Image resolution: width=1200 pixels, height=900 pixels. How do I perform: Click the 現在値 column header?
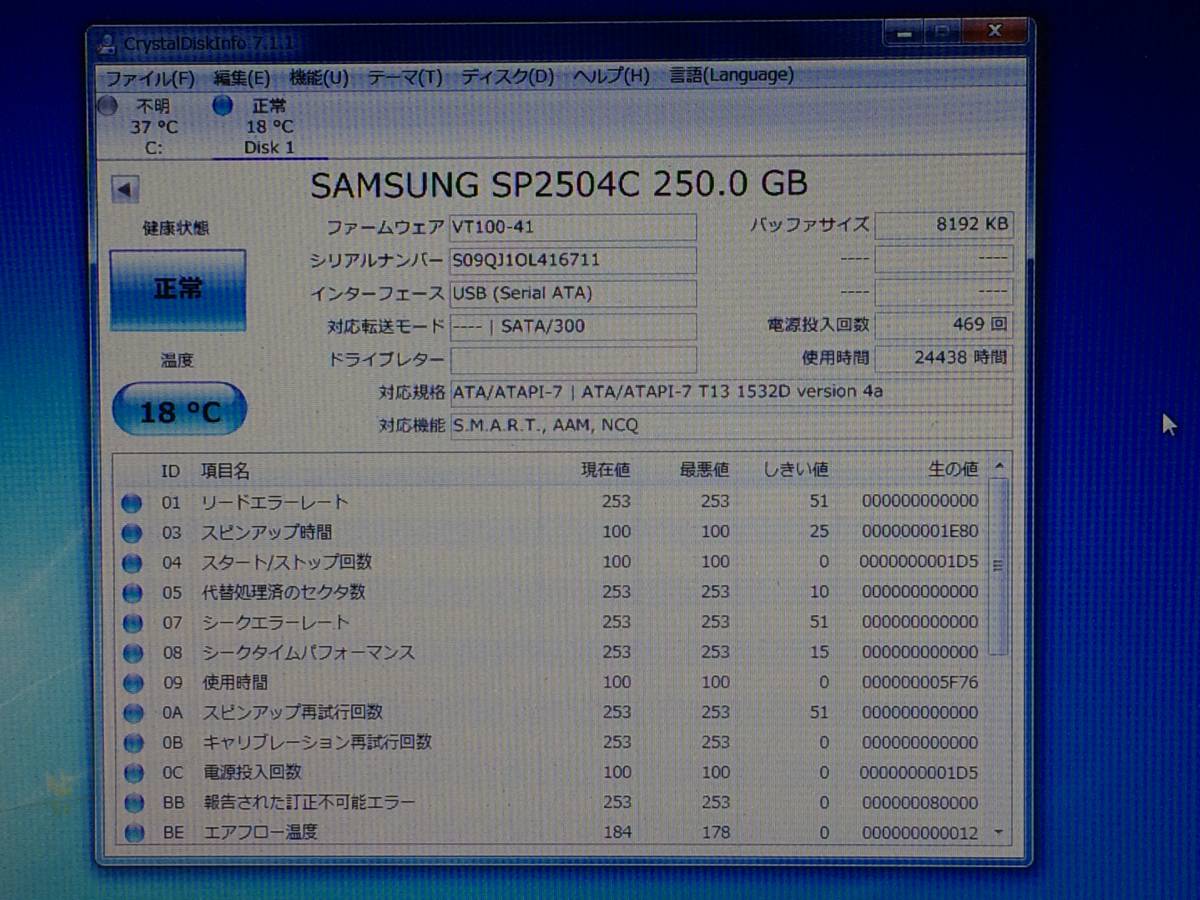tap(606, 470)
